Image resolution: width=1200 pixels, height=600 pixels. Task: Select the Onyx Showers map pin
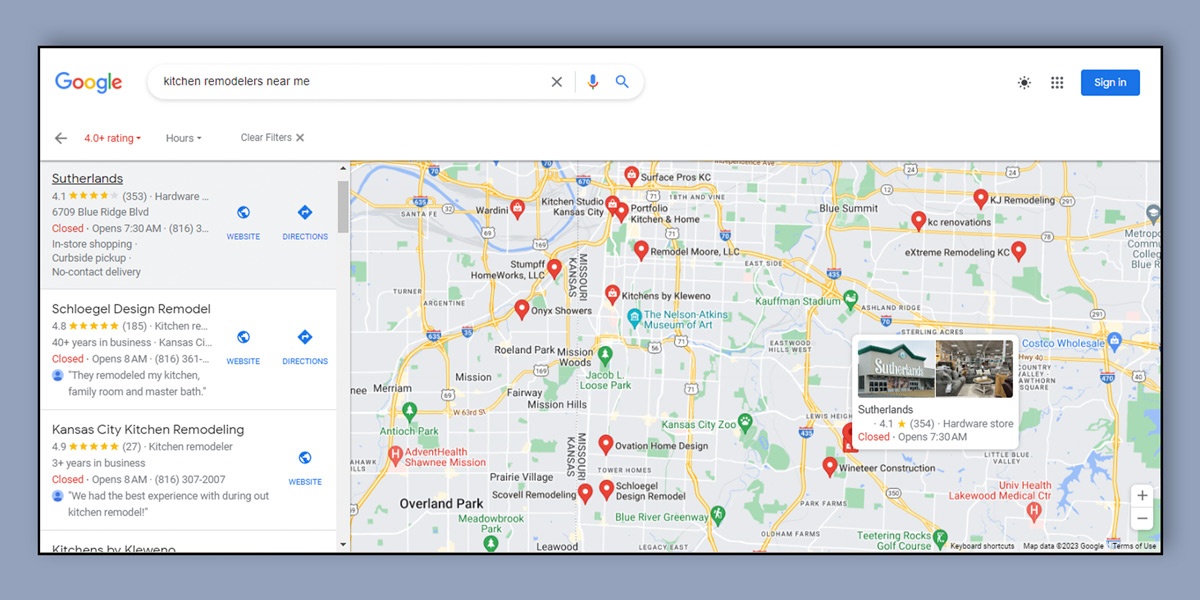point(521,309)
